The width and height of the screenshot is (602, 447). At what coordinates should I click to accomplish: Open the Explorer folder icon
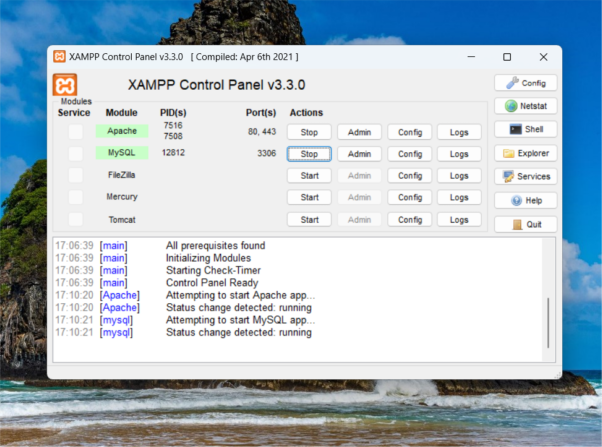click(x=526, y=153)
